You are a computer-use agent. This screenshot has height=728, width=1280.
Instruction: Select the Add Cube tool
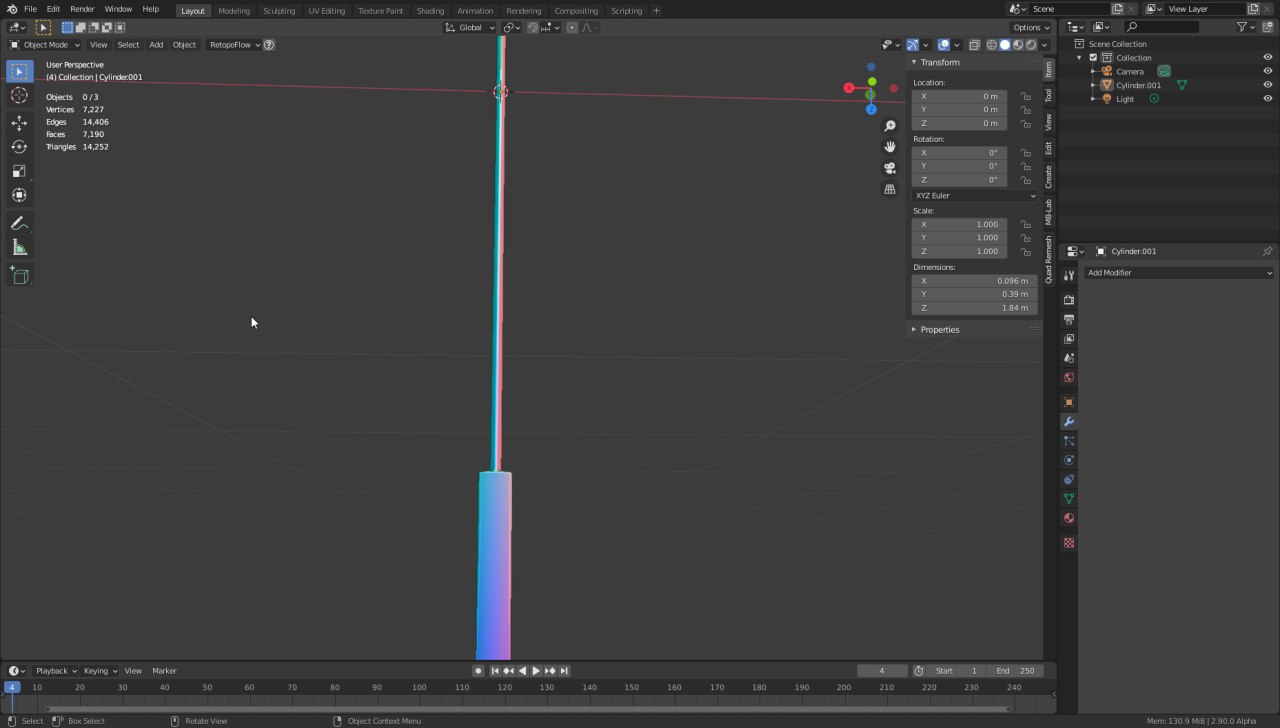[19, 275]
